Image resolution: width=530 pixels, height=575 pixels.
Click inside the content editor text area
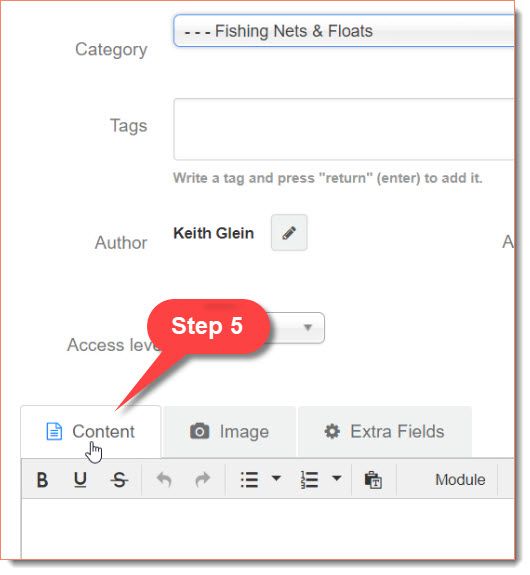click(268, 529)
